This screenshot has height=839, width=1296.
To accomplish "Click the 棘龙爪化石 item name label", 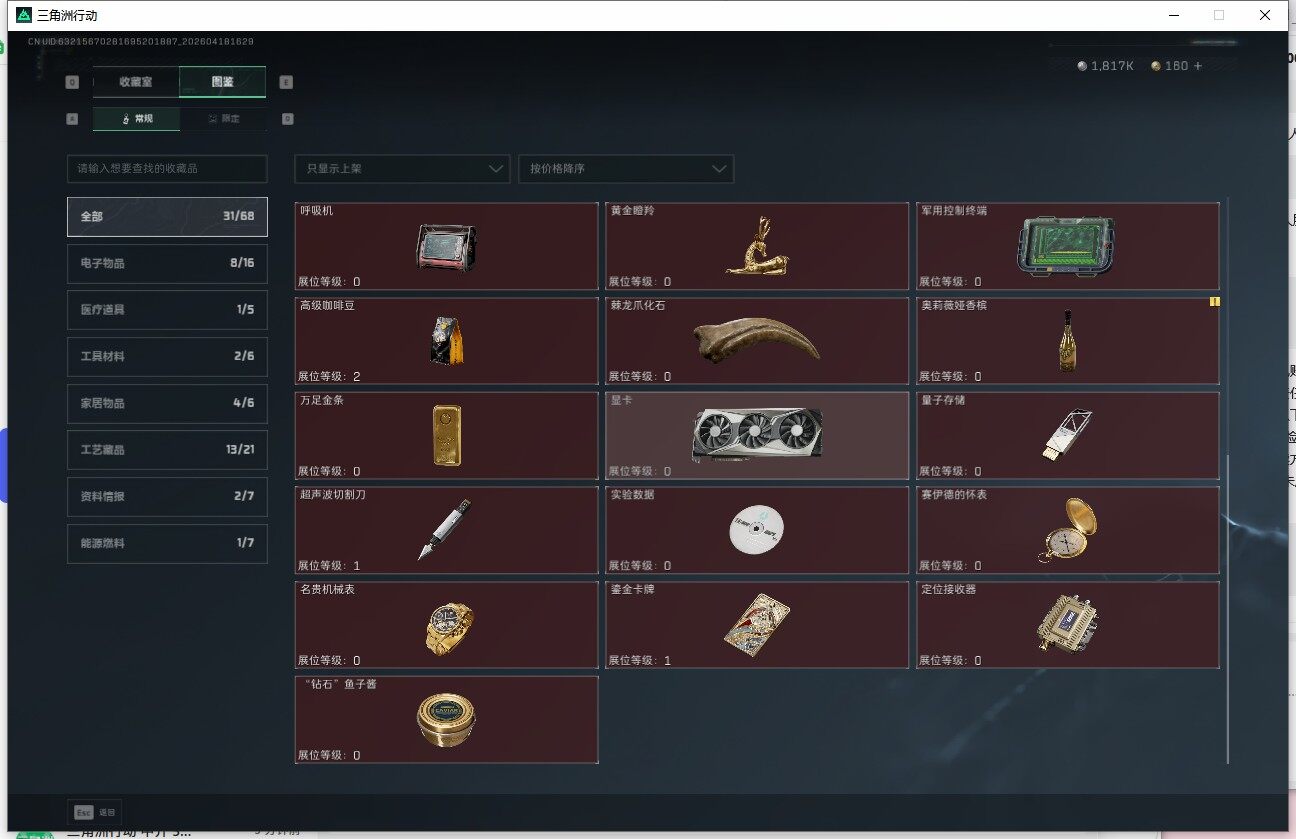I will pyautogui.click(x=638, y=305).
